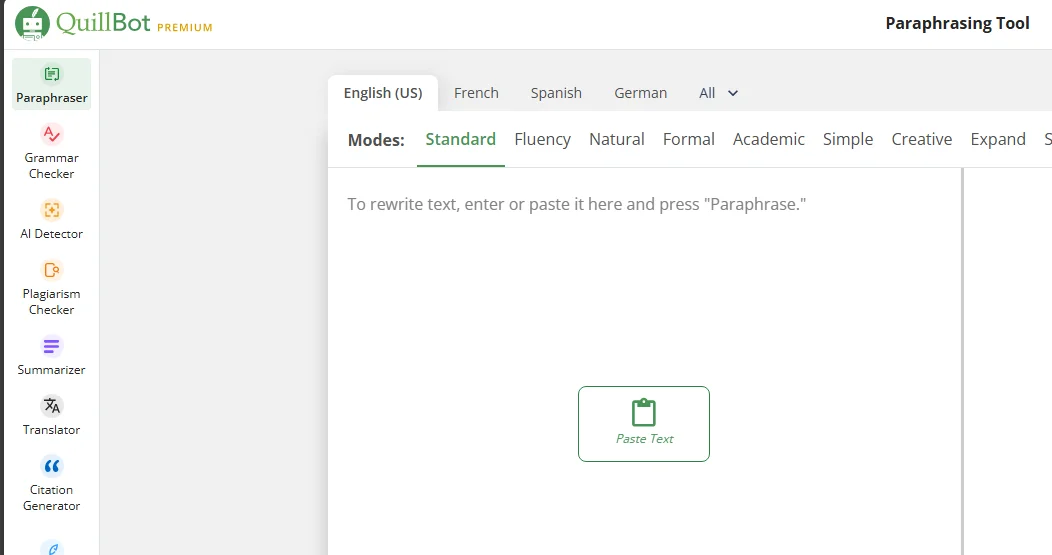Screen dimensions: 1052x555
Task: Open the Summarizer icon
Action: (52, 346)
